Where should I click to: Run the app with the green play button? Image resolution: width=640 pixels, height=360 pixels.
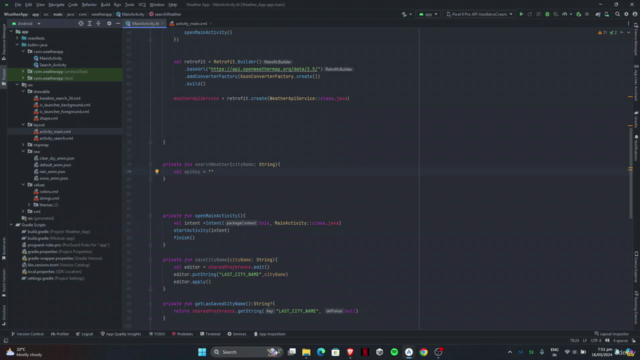click(521, 14)
